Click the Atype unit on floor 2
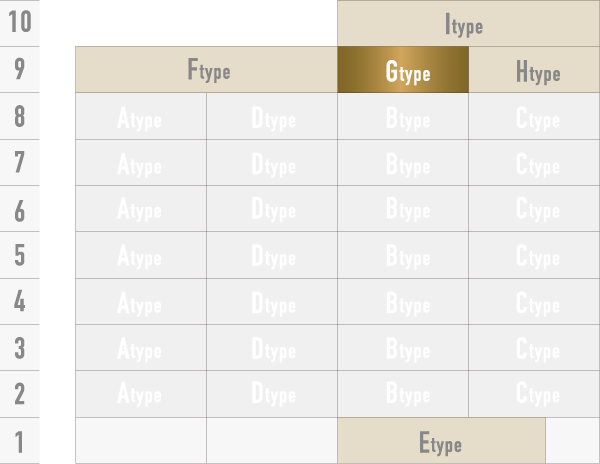The height and width of the screenshot is (464, 600). [x=141, y=393]
